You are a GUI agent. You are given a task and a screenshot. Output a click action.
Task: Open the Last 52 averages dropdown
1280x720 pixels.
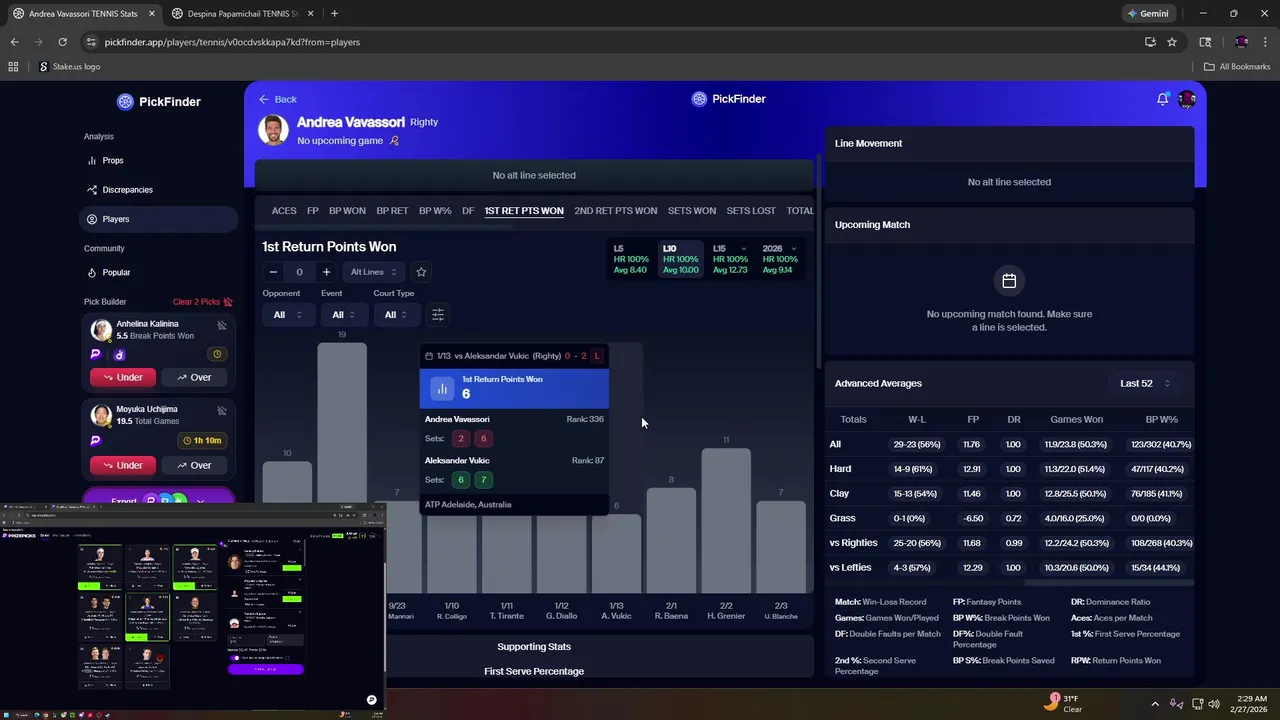pyautogui.click(x=1144, y=383)
